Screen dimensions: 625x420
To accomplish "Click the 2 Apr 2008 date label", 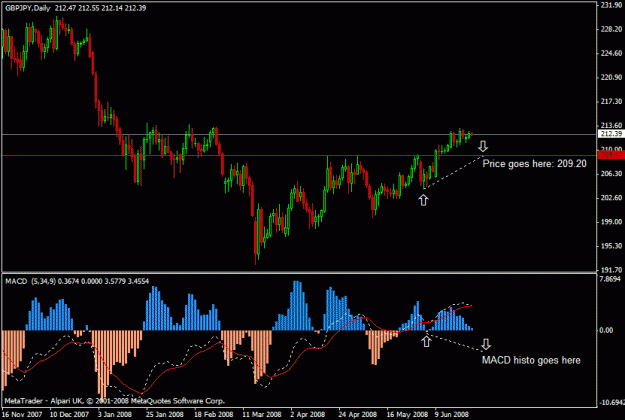I will 308,414.
